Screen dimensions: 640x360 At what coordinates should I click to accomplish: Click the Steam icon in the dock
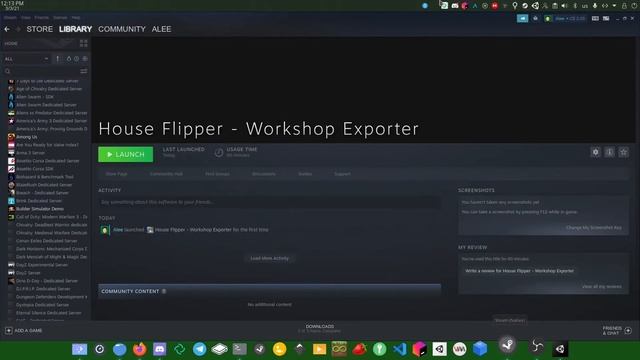tap(507, 345)
